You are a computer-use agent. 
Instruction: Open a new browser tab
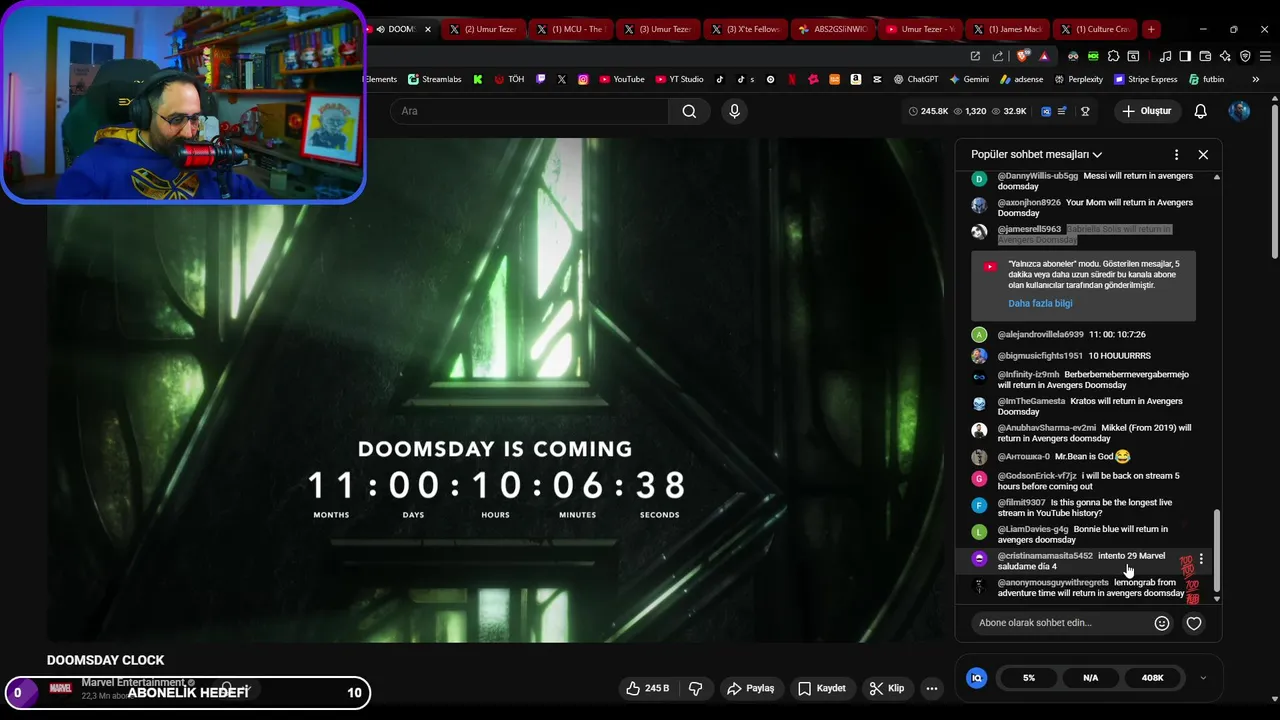click(x=1151, y=29)
